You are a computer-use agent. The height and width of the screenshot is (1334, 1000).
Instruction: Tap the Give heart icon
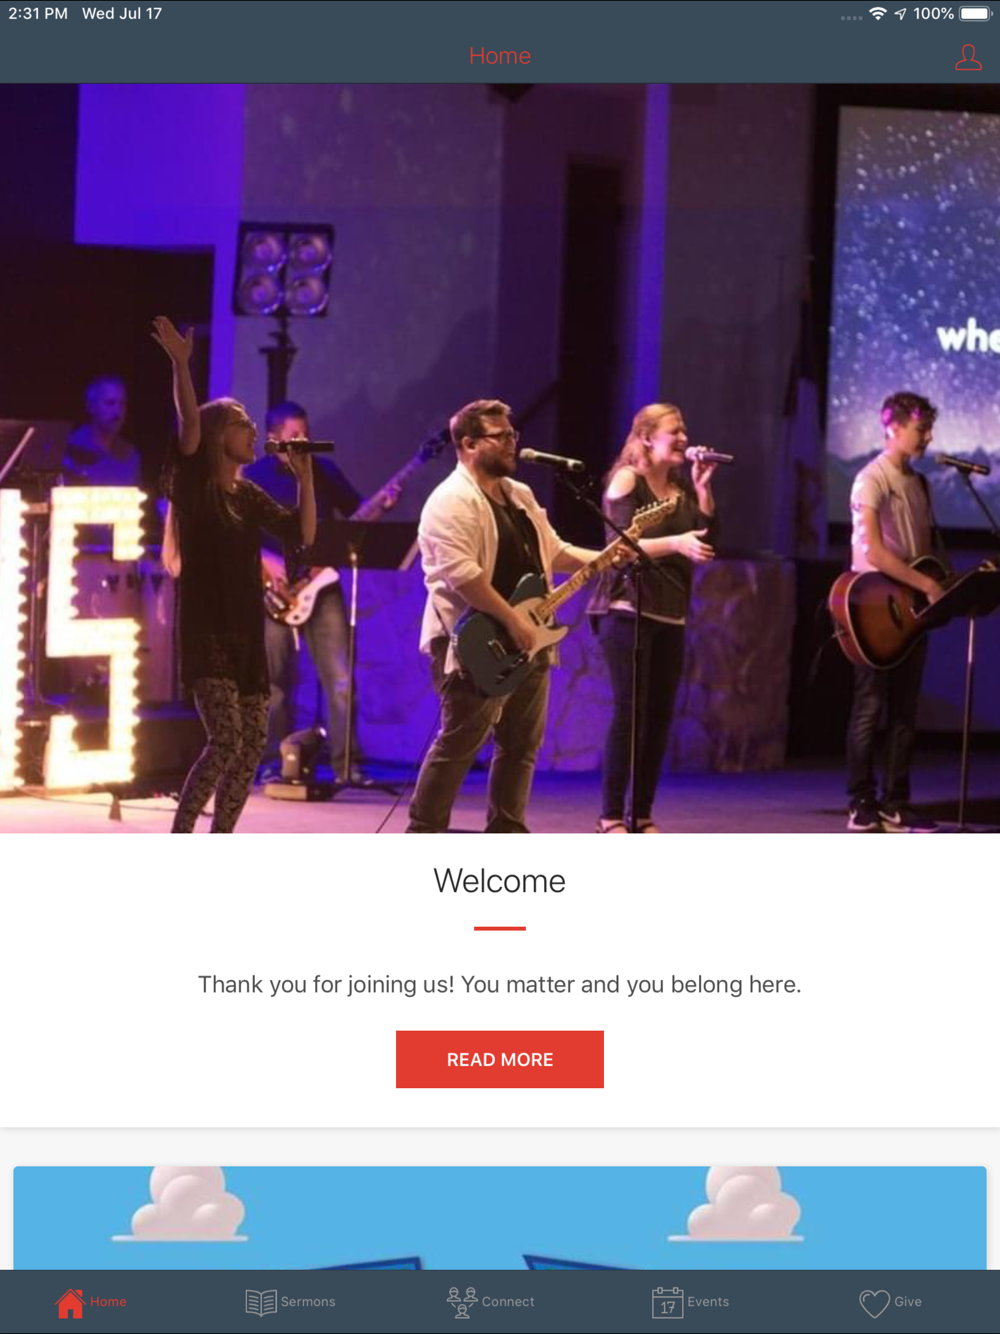click(x=874, y=1303)
